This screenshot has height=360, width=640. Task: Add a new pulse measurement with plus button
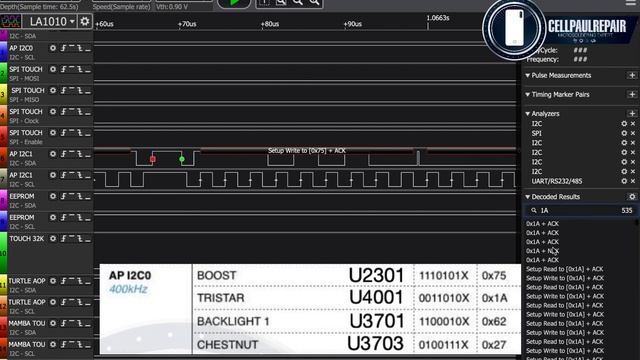632,76
